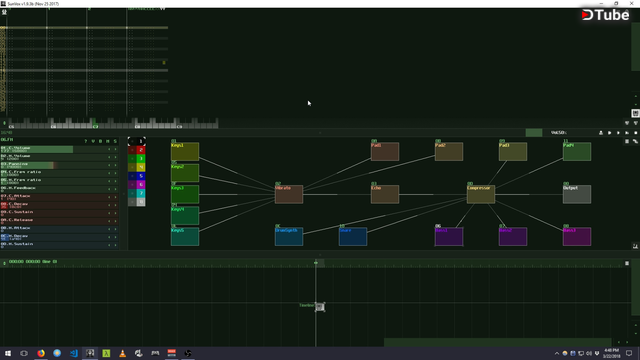The height and width of the screenshot is (360, 640).
Task: Open the SunVox main menu icon
Action: click(4, 12)
